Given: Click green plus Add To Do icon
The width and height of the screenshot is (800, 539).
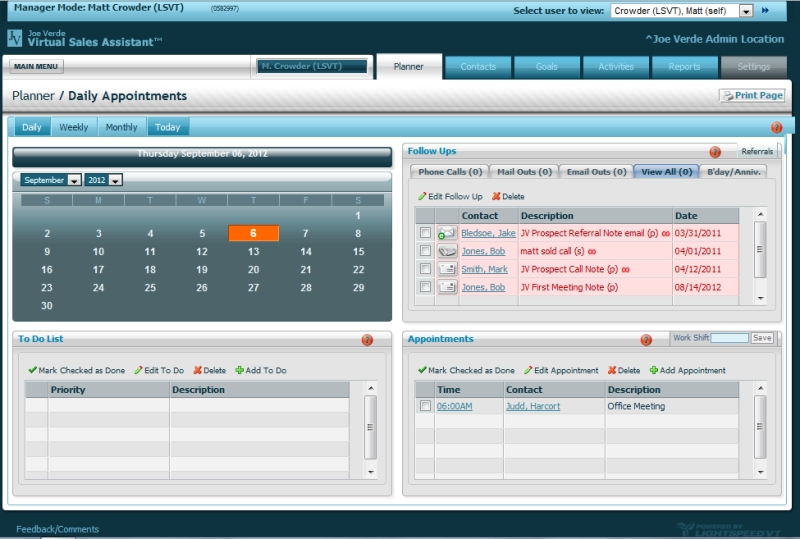Looking at the screenshot, I should (x=240, y=371).
